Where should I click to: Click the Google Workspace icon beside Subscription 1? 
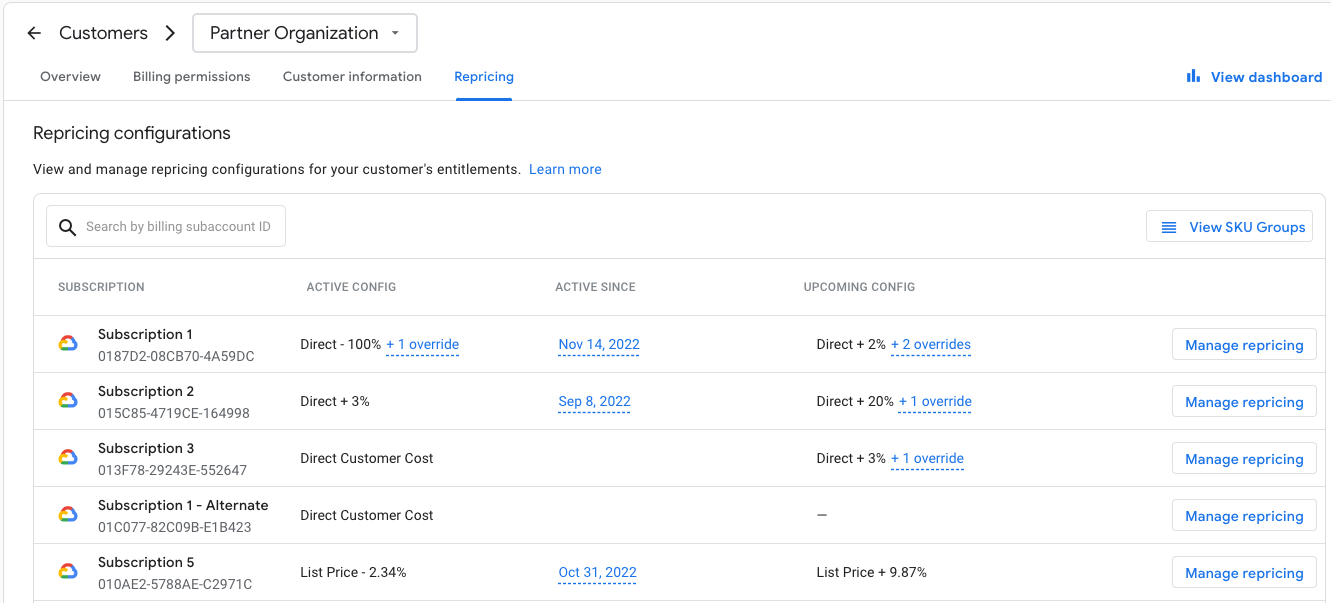[x=66, y=342]
